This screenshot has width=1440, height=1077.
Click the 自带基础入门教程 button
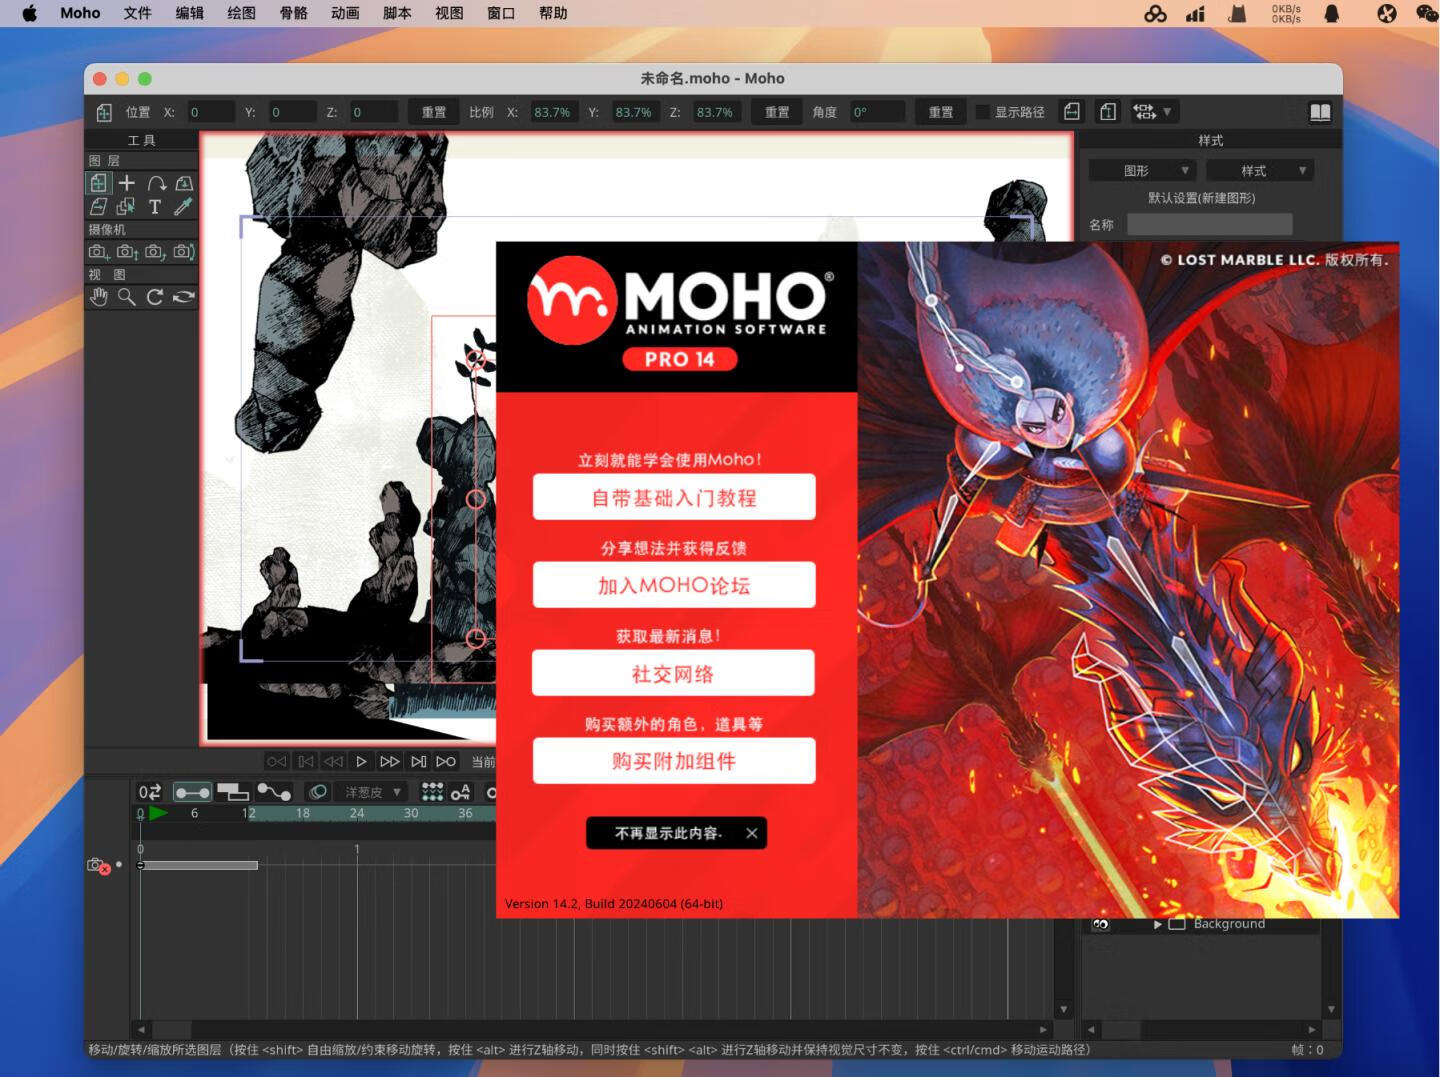(x=675, y=497)
